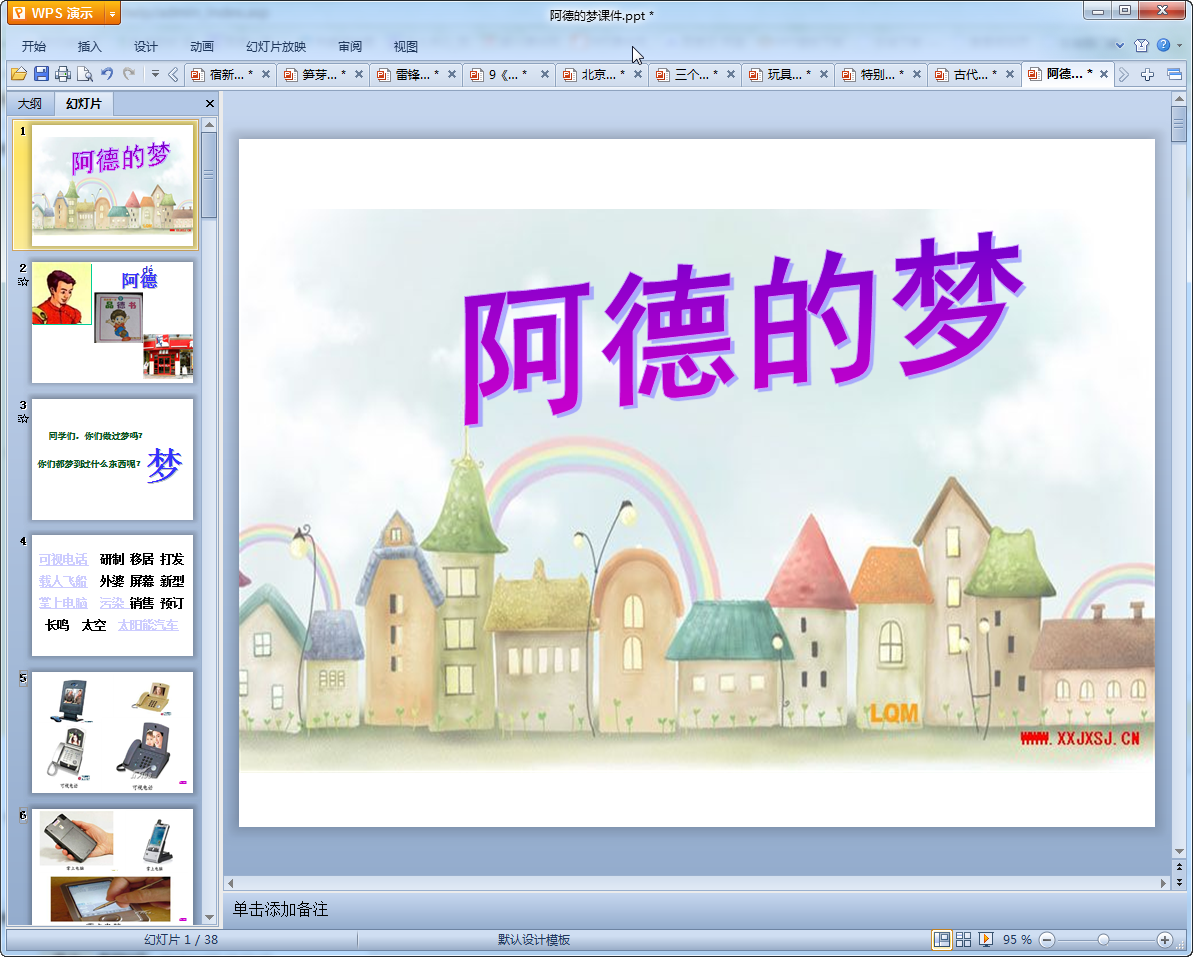The image size is (1193, 957).
Task: Expand the dropdown arrow next to help
Action: point(1180,46)
